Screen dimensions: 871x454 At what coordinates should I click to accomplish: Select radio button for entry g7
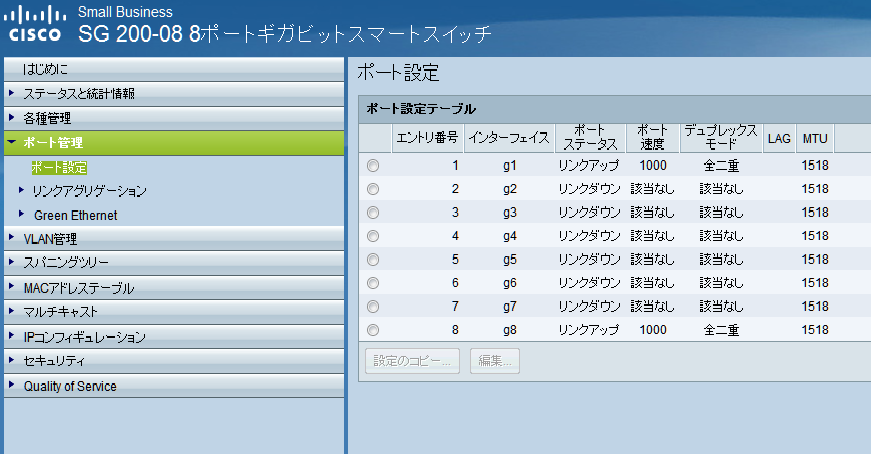(x=373, y=306)
